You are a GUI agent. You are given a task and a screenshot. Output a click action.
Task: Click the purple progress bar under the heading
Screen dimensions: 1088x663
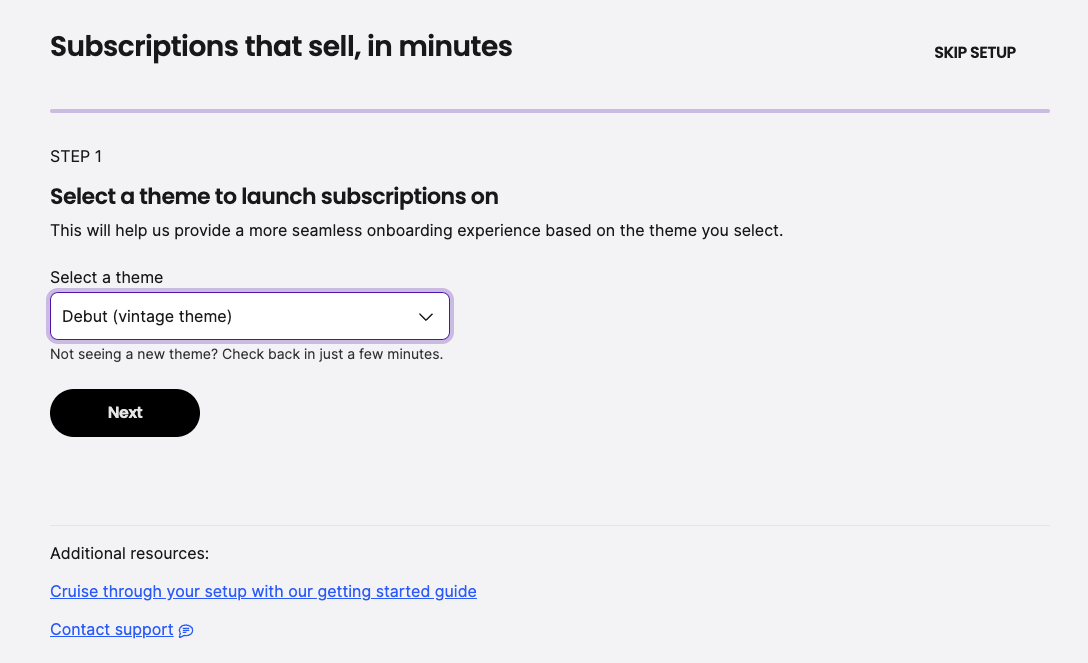tap(550, 107)
